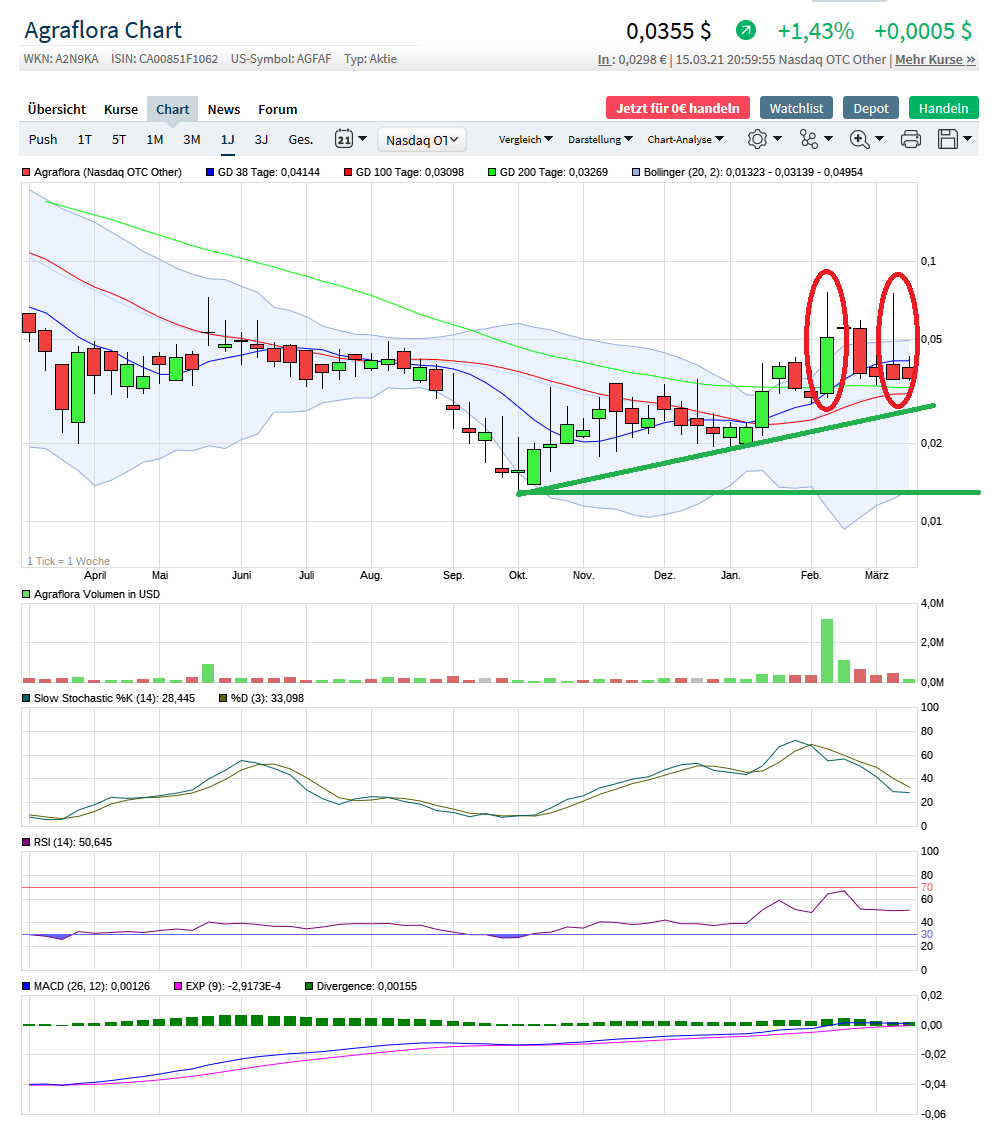Open the Nasdaq OT exchange selector
The height and width of the screenshot is (1134, 991).
click(420, 139)
